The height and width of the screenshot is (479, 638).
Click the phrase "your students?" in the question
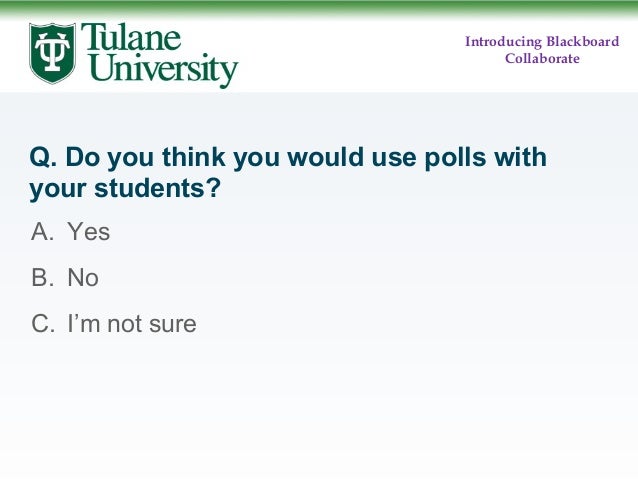(125, 189)
